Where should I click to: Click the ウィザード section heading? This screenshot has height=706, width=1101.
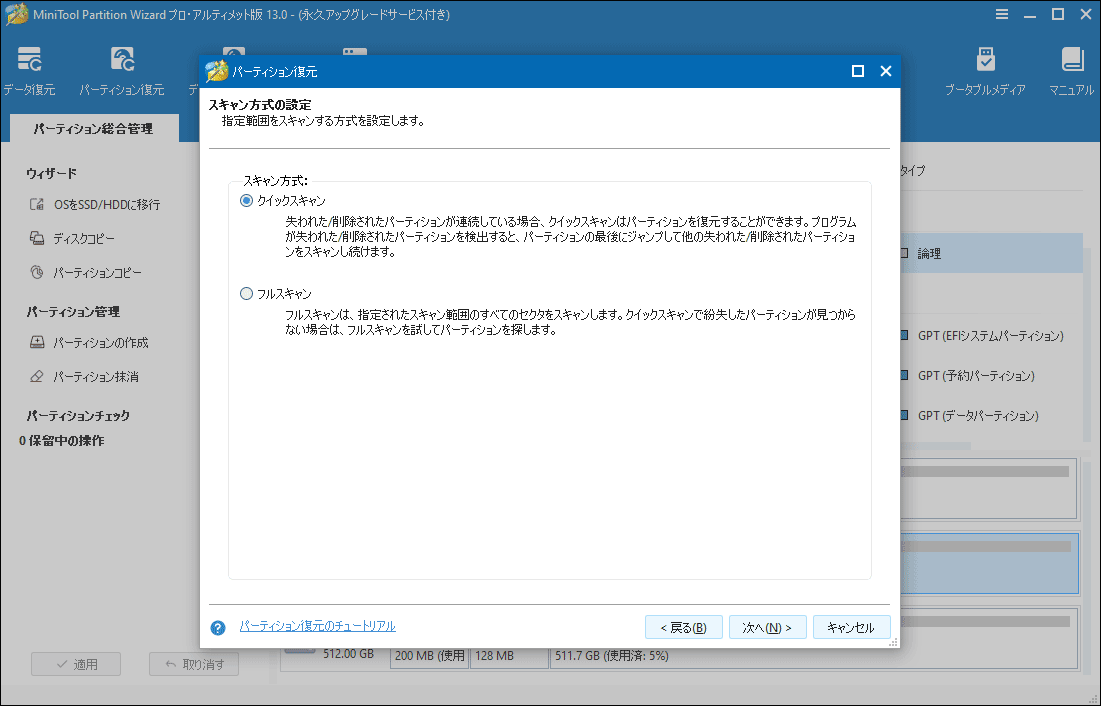[51, 174]
